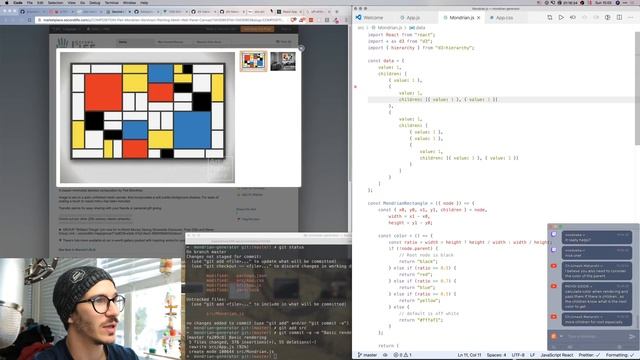This screenshot has height=360, width=640.
Task: Click the browser address bar URL
Action: coord(163,20)
